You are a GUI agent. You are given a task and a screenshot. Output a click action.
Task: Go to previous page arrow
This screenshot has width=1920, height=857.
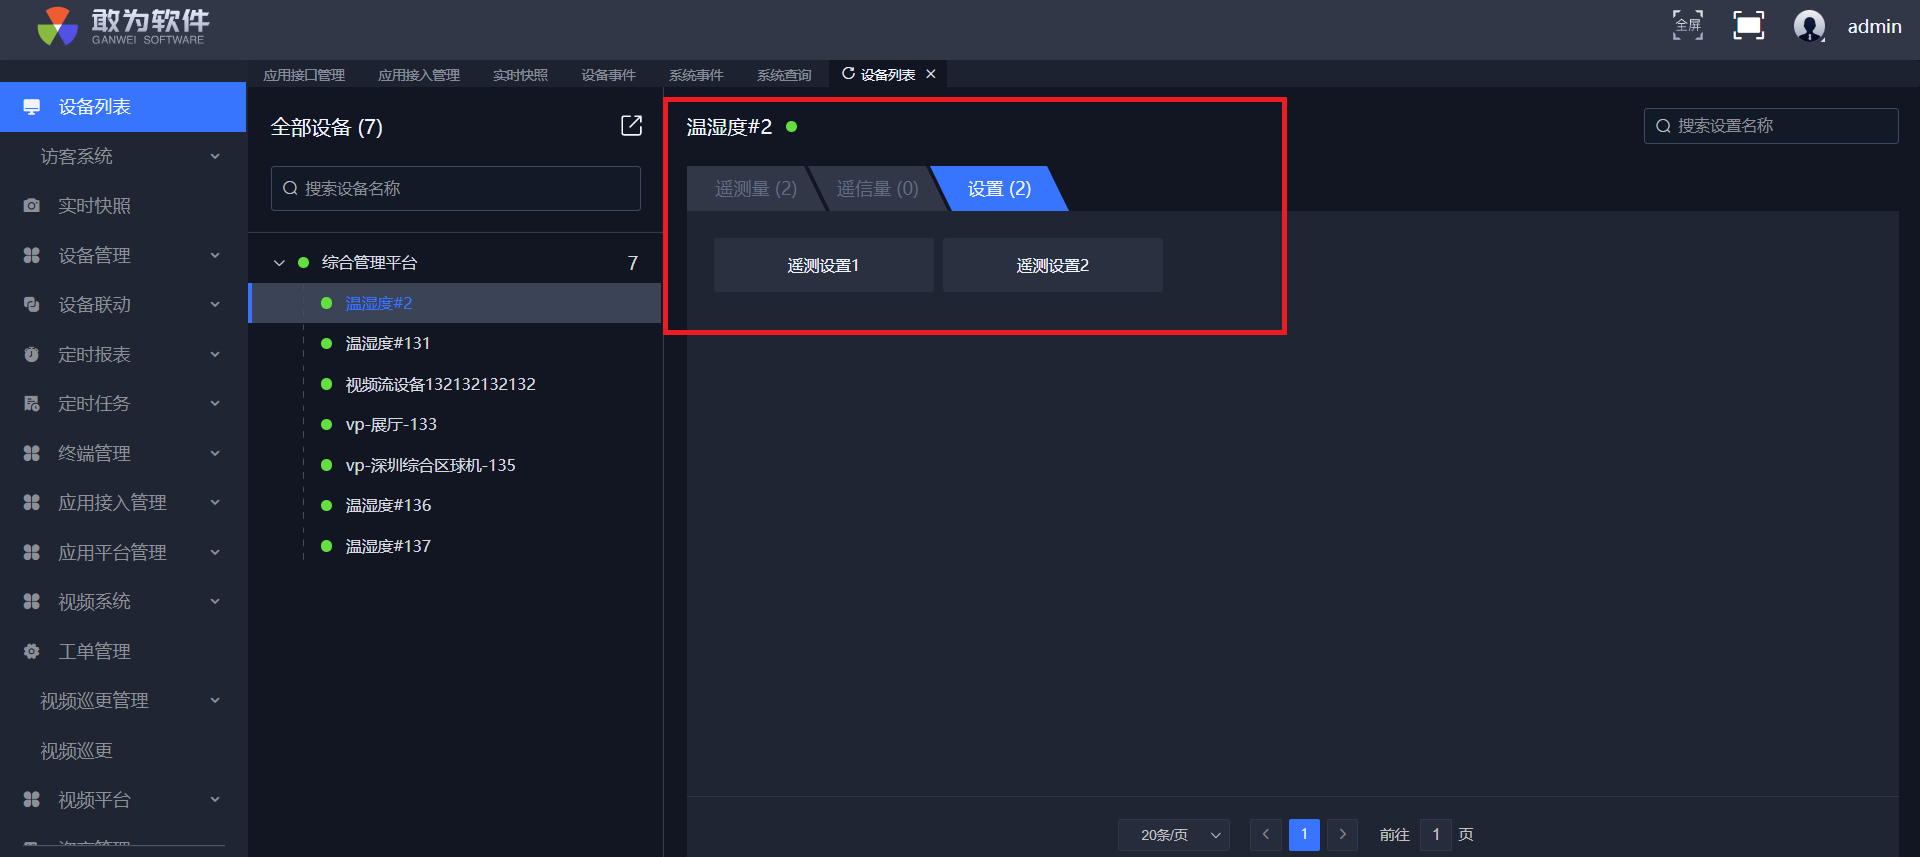[x=1265, y=834]
